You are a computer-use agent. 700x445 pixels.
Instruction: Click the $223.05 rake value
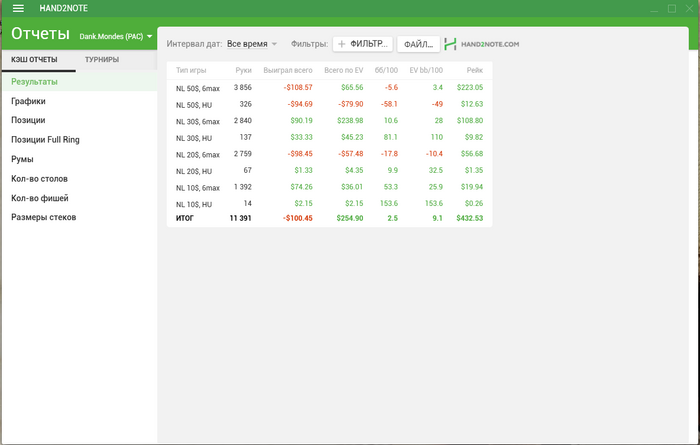coord(470,87)
